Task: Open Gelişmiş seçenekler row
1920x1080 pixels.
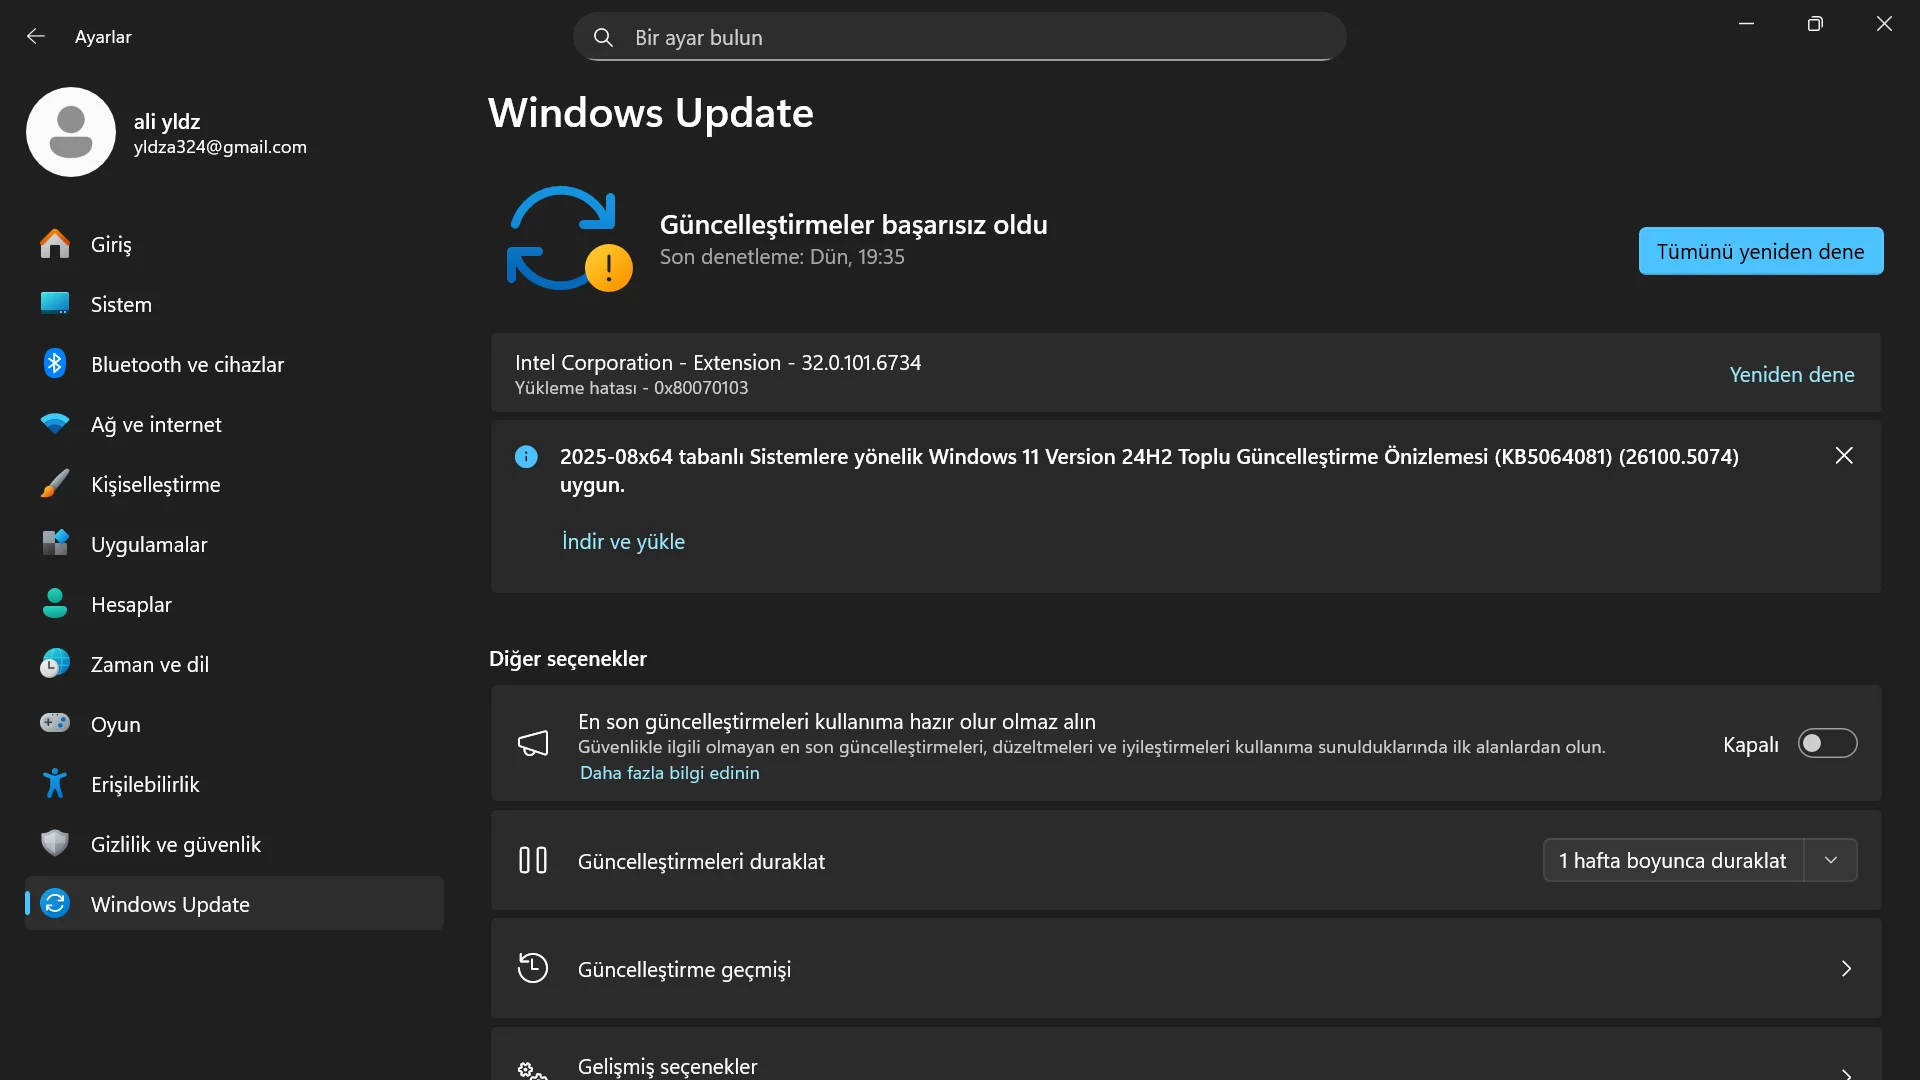Action: [1186, 1055]
